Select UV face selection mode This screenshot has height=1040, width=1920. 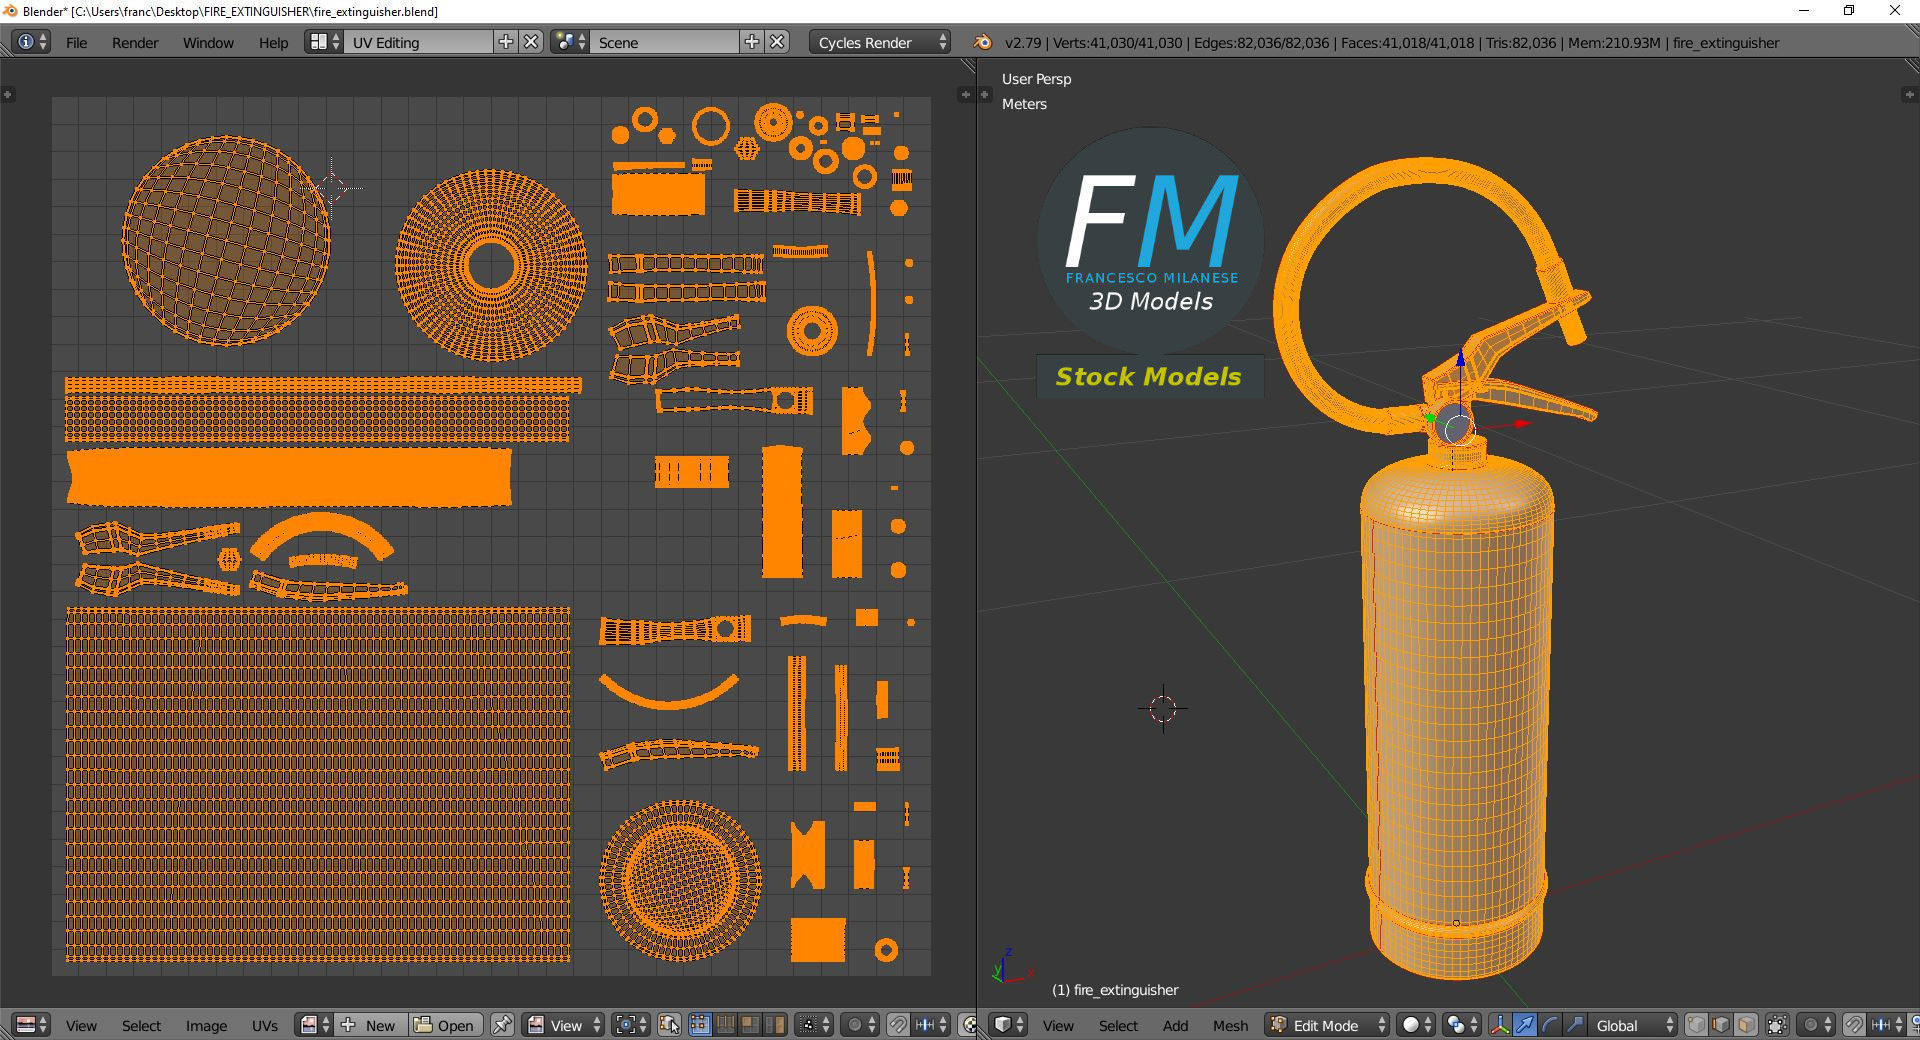click(x=751, y=1025)
